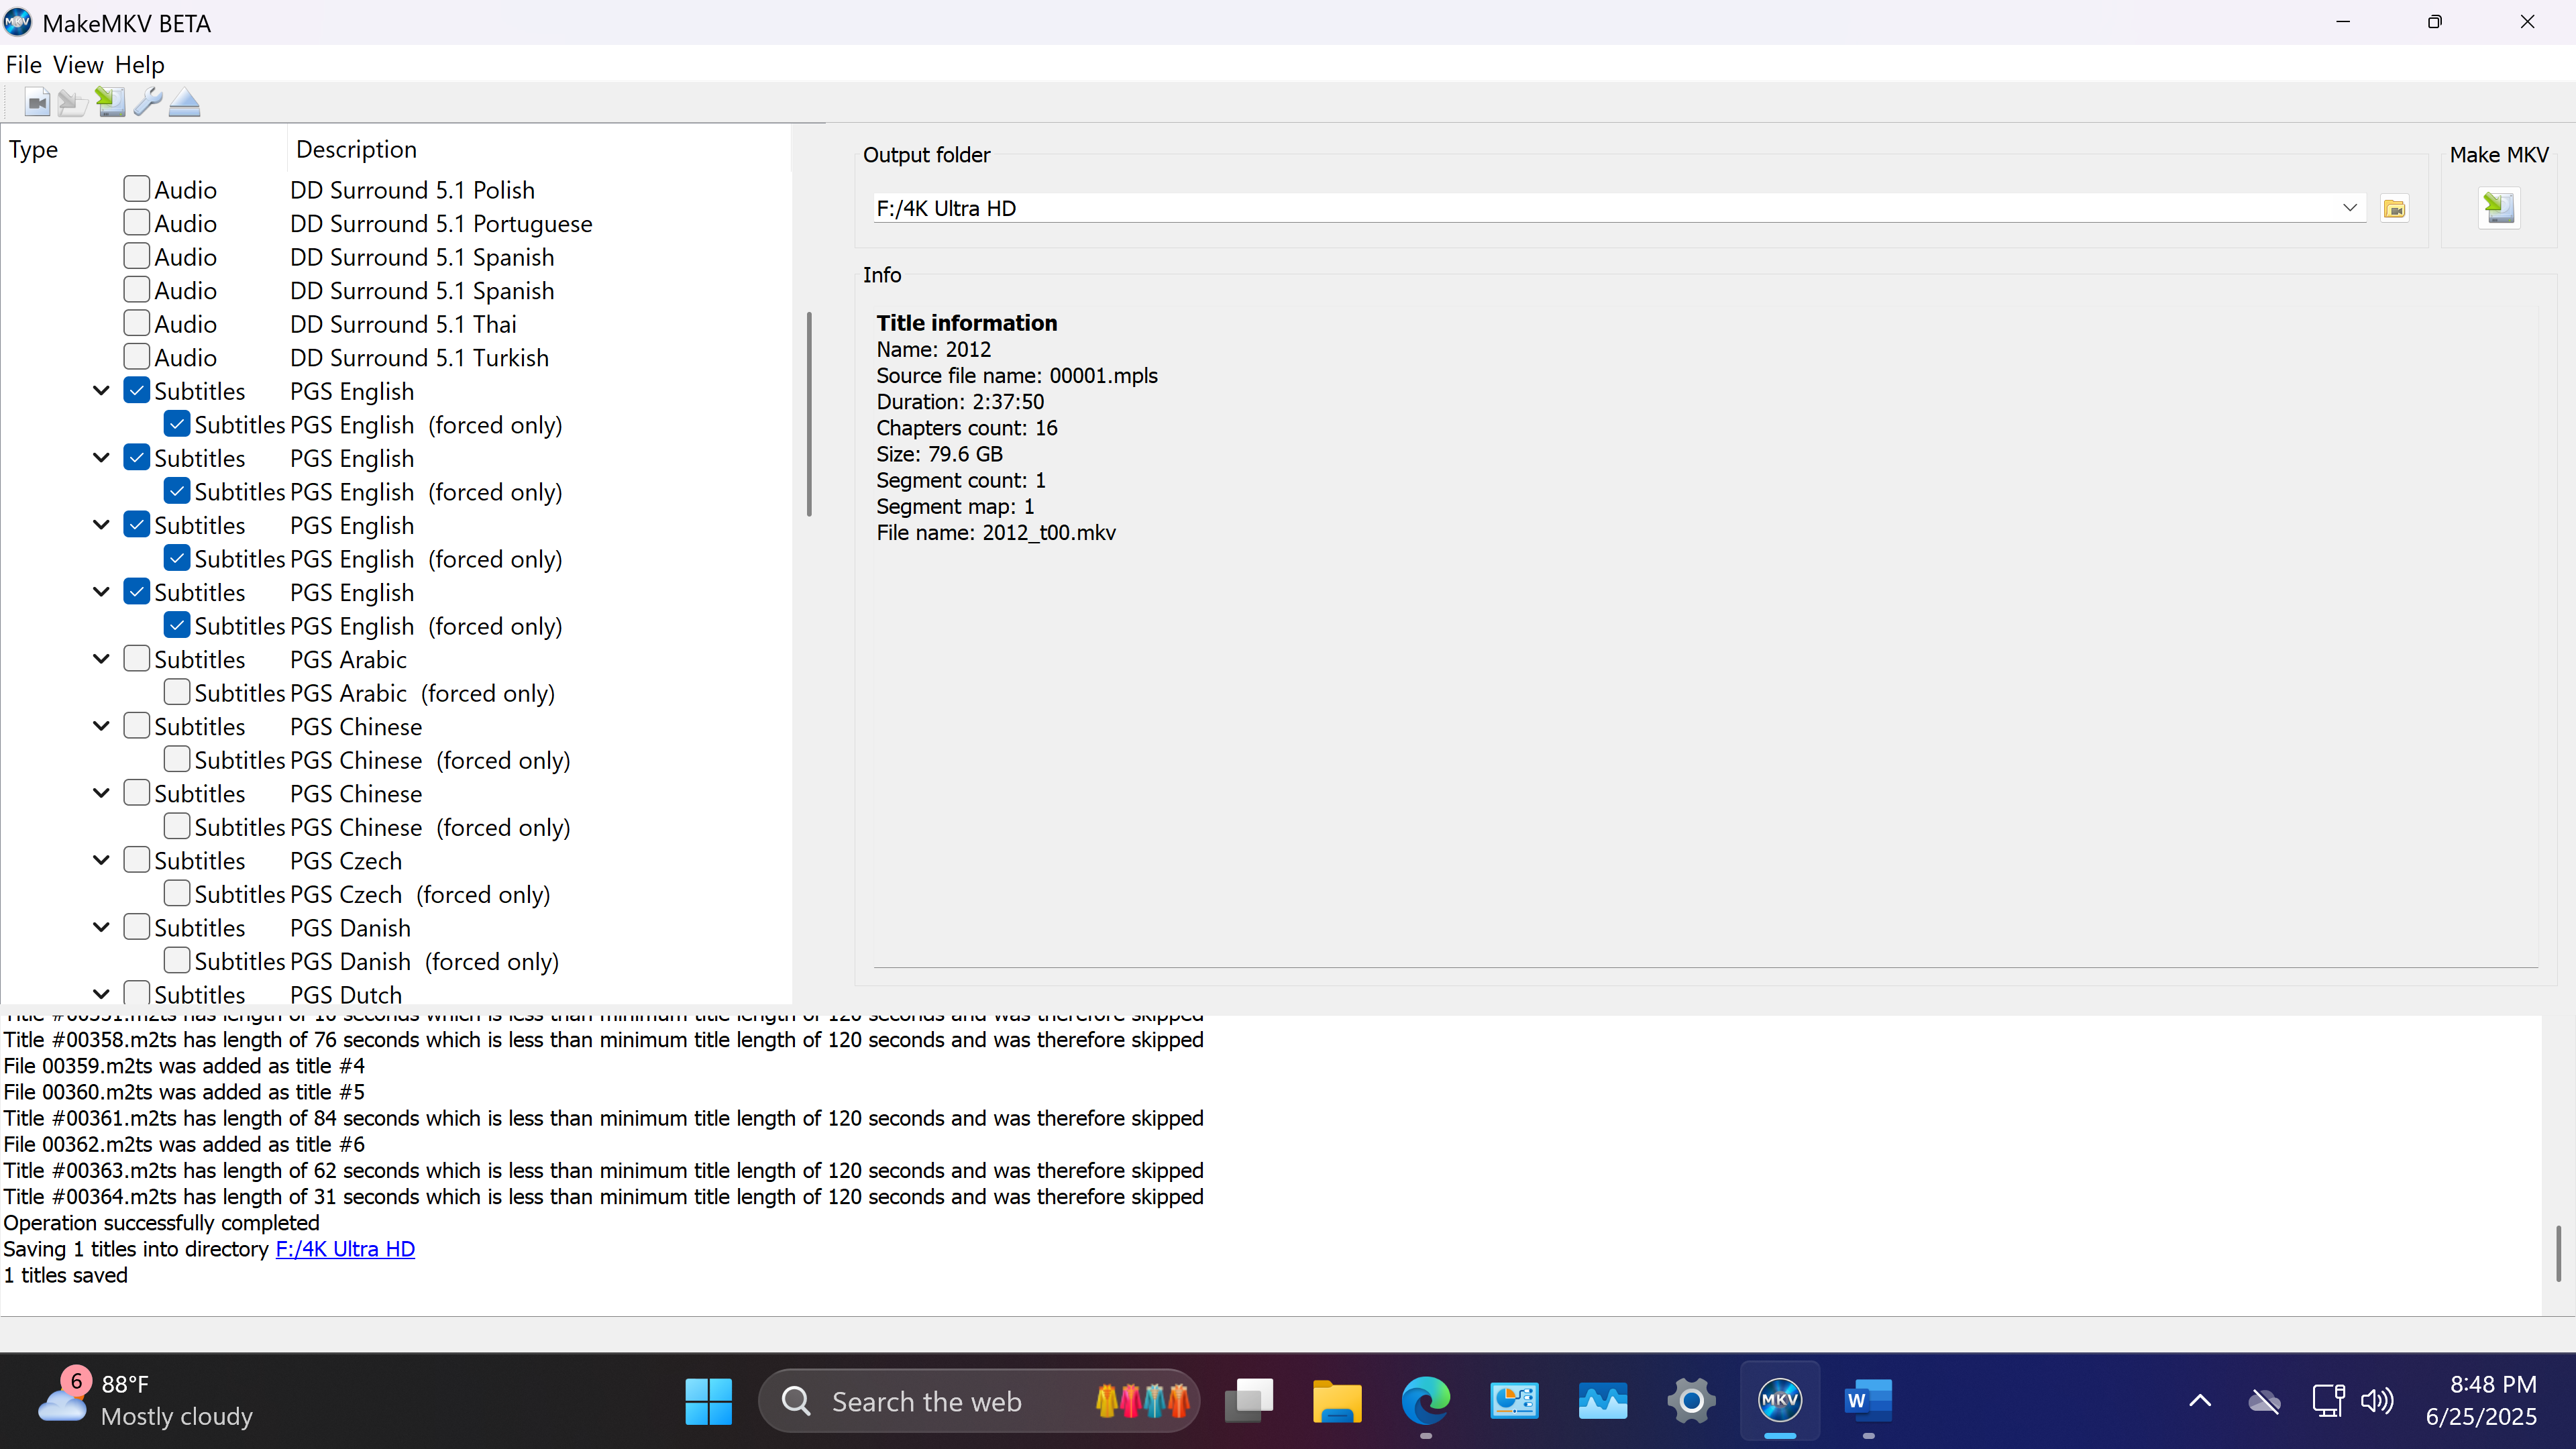Select the PGS Dutch subtitles row
The height and width of the screenshot is (1449, 2576).
(x=346, y=994)
